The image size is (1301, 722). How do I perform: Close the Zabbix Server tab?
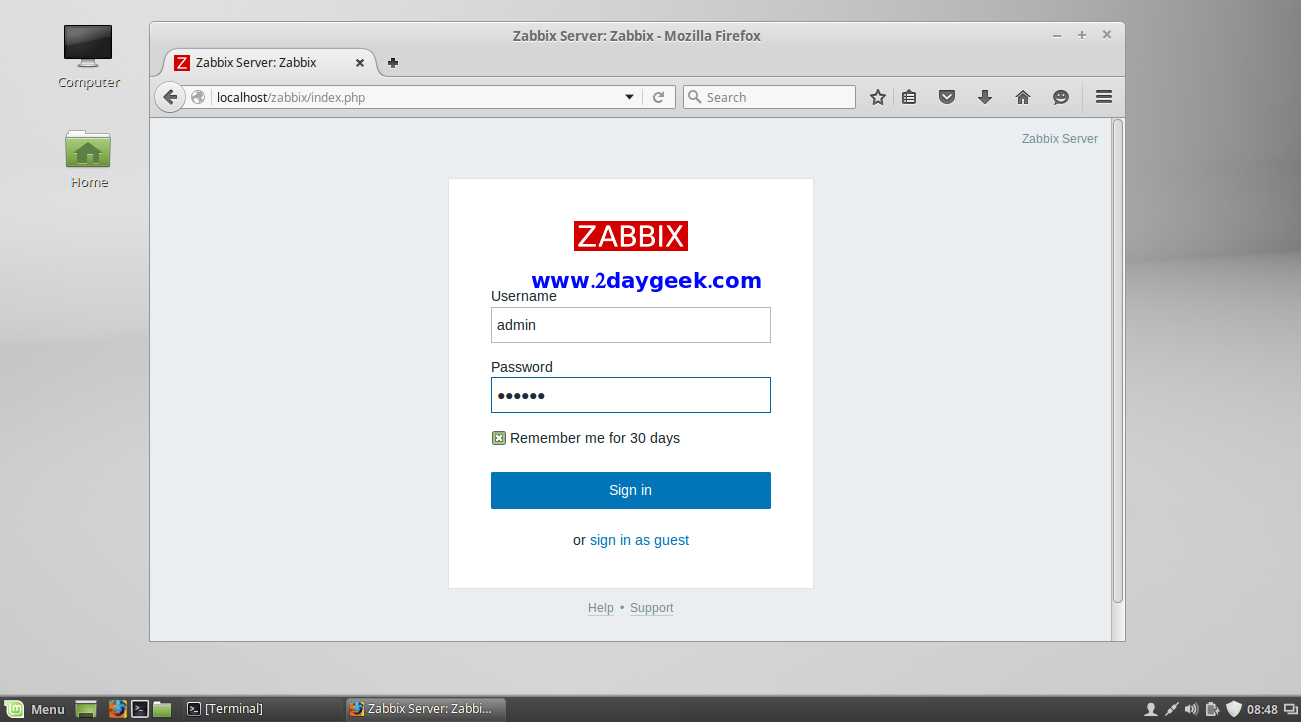360,62
